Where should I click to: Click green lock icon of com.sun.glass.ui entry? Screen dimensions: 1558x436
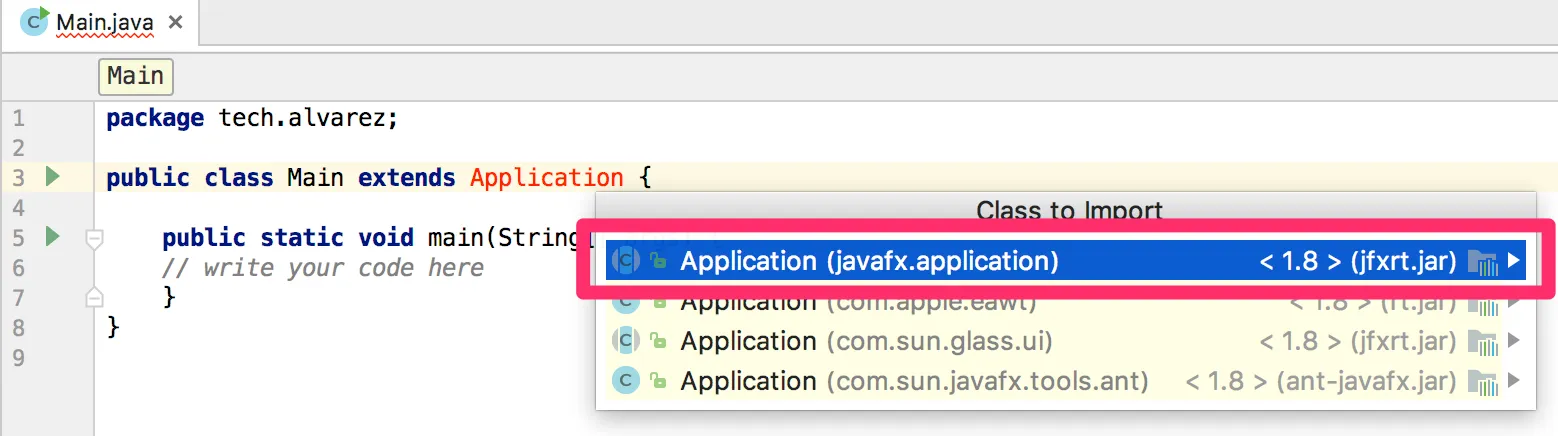658,342
